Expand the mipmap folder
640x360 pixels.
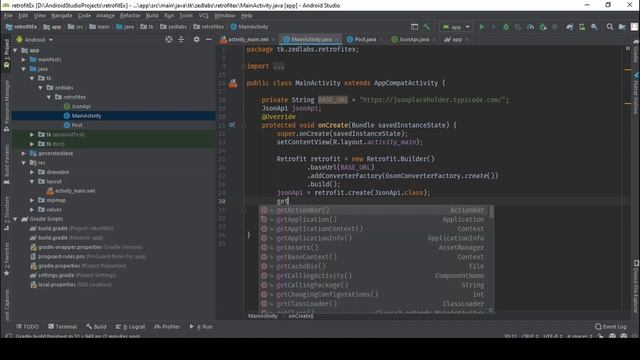click(32, 200)
